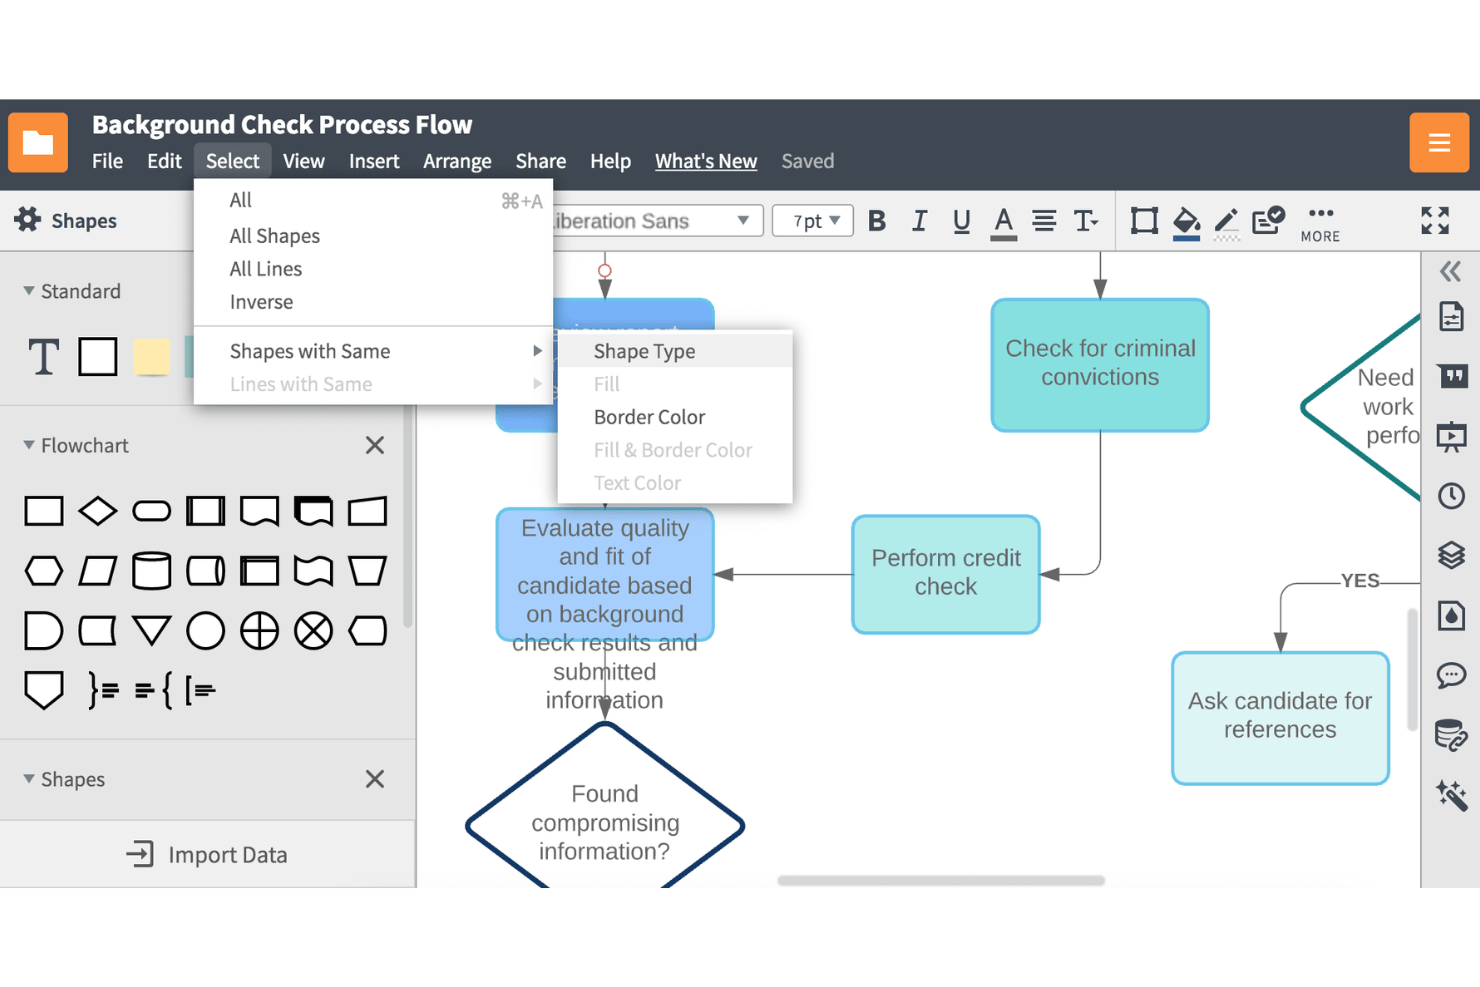Select Check for criminal convictions shape
This screenshot has width=1480, height=987.
(1100, 365)
